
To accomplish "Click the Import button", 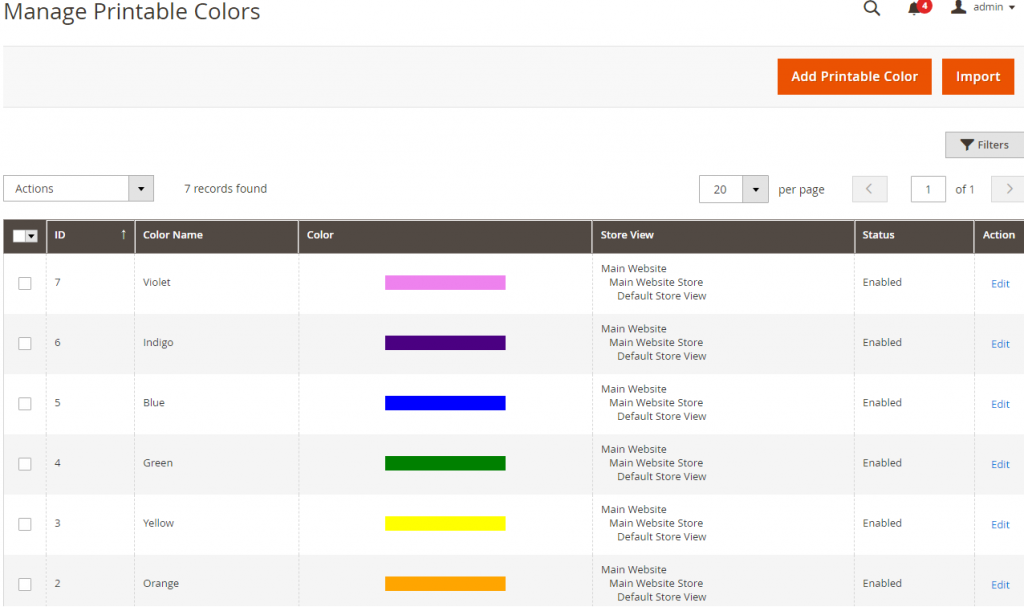I will coord(977,76).
